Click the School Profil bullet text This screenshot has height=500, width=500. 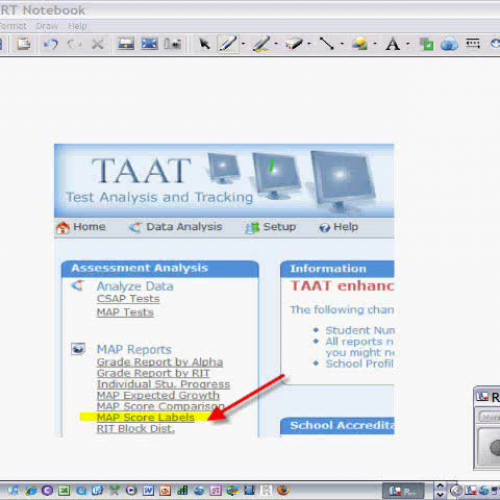pyautogui.click(x=360, y=363)
